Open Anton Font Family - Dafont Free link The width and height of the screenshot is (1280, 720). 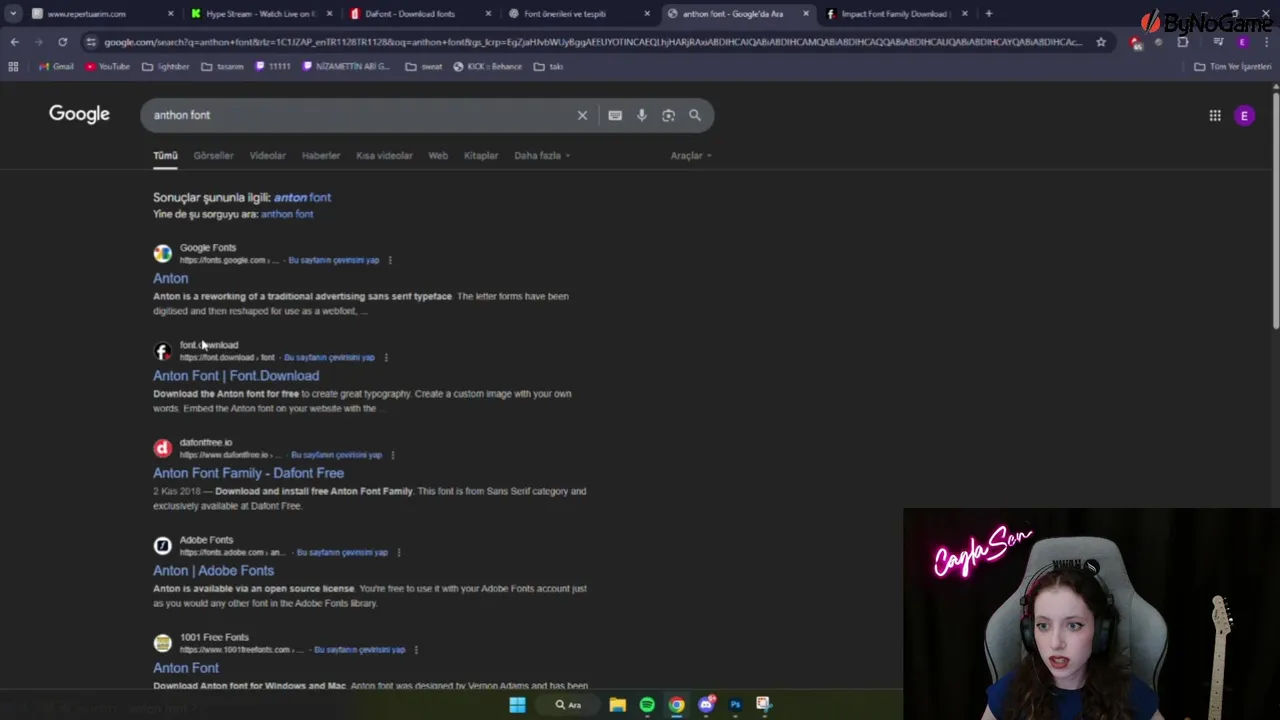pos(248,473)
